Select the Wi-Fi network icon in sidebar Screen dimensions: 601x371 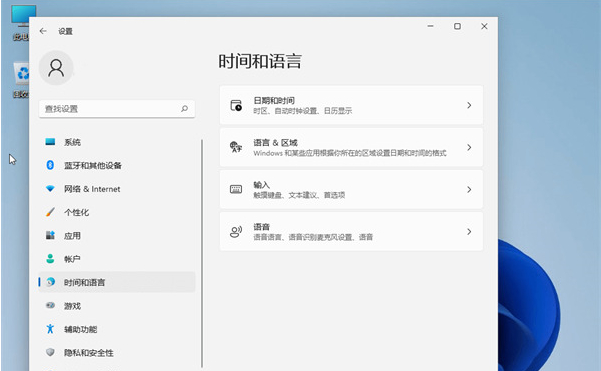(50, 189)
